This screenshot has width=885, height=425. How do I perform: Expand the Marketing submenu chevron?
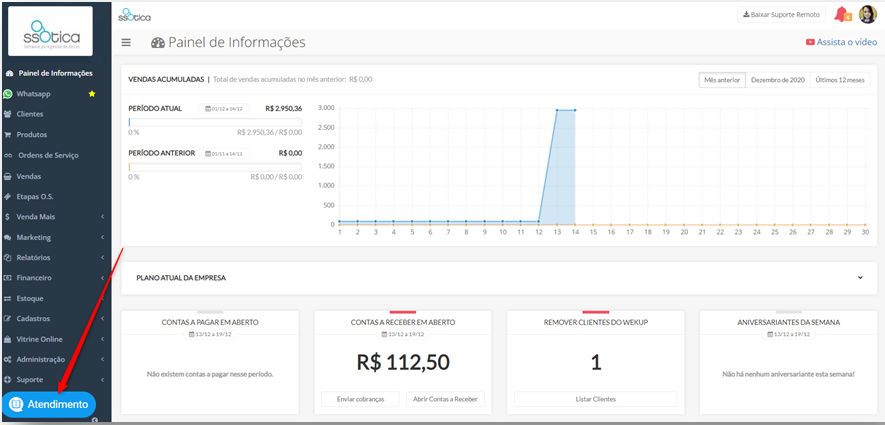click(x=103, y=238)
